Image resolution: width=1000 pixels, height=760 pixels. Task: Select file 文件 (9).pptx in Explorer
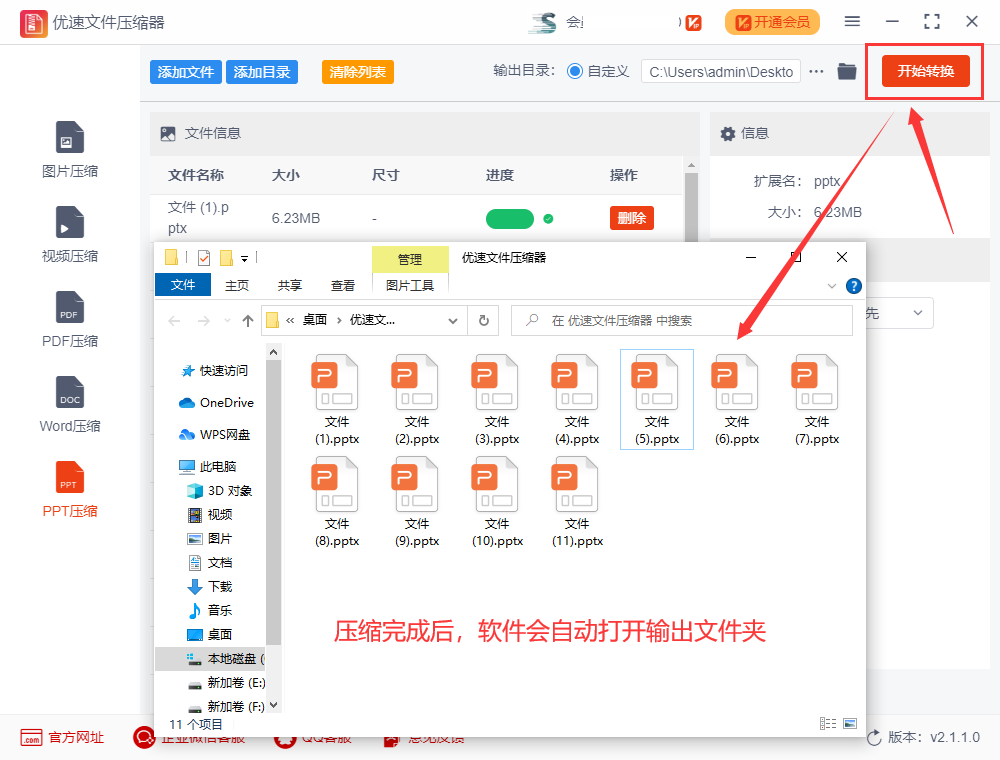(417, 502)
